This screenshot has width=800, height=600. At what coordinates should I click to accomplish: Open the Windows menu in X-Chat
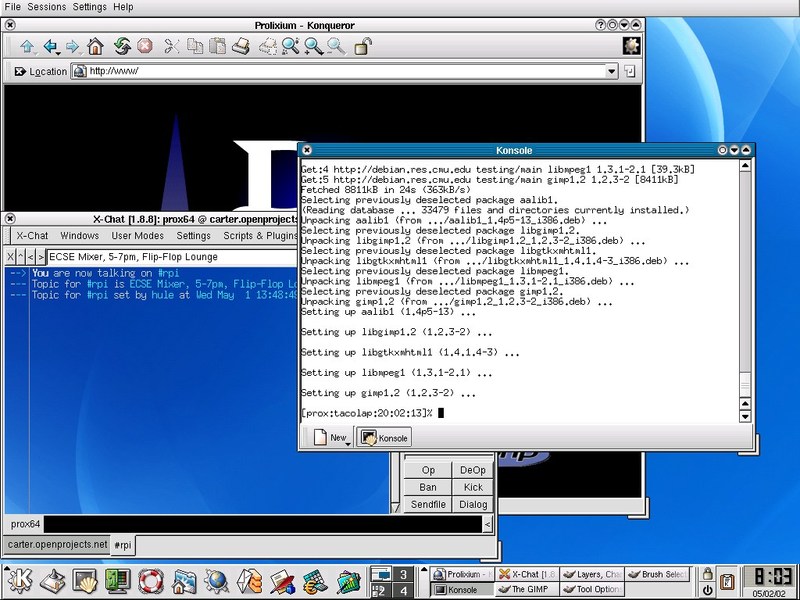click(80, 236)
